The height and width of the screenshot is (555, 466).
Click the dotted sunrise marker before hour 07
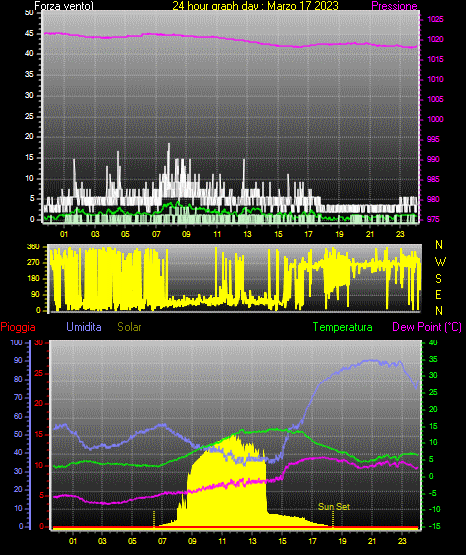pyautogui.click(x=154, y=519)
